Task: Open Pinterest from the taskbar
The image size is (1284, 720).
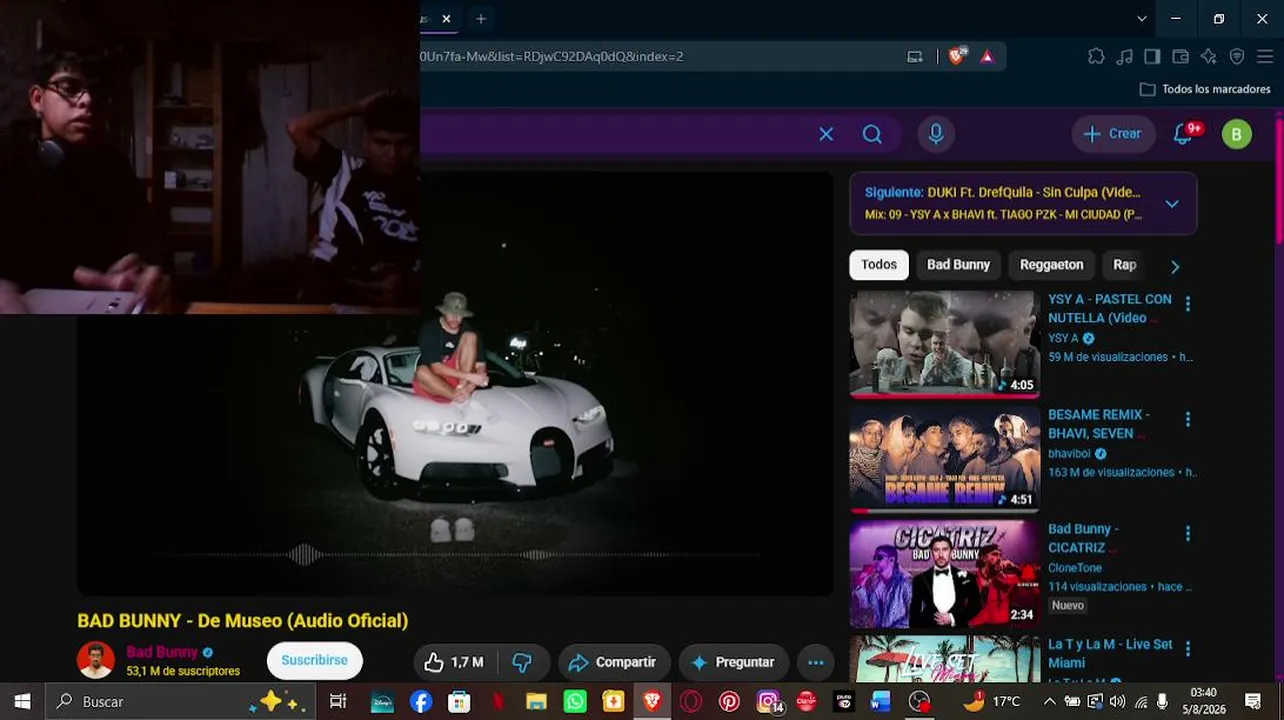Action: click(729, 702)
